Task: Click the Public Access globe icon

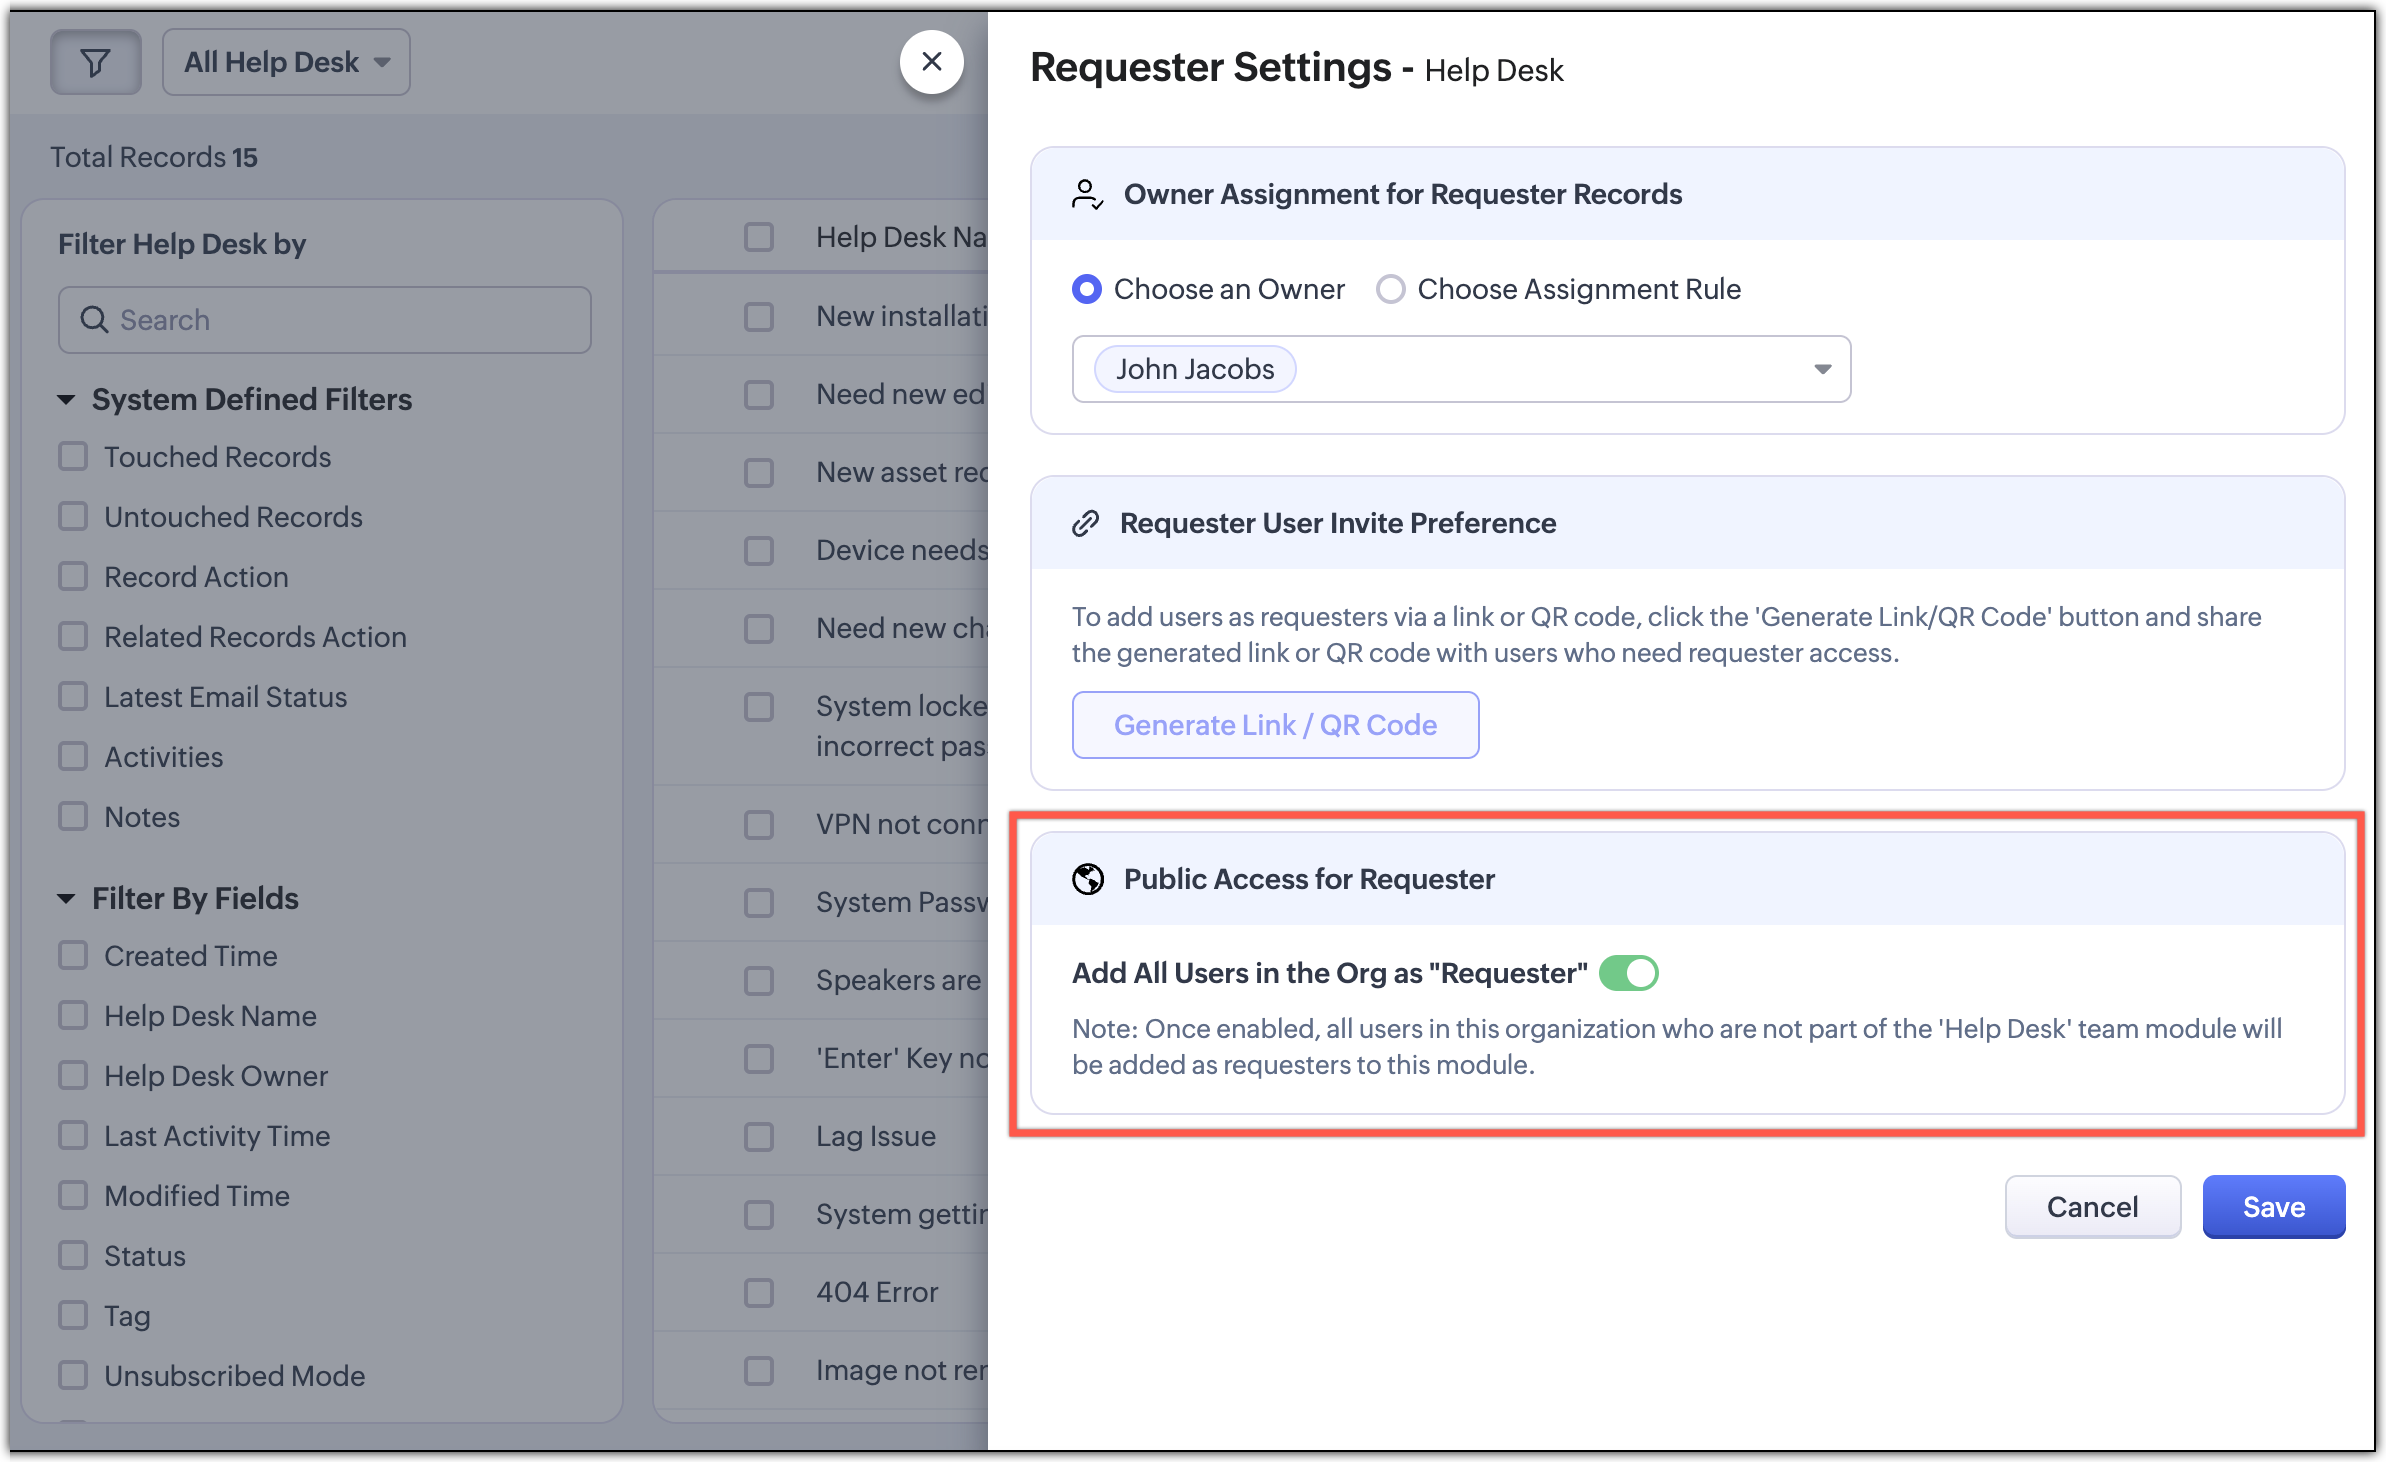Action: (x=1088, y=879)
